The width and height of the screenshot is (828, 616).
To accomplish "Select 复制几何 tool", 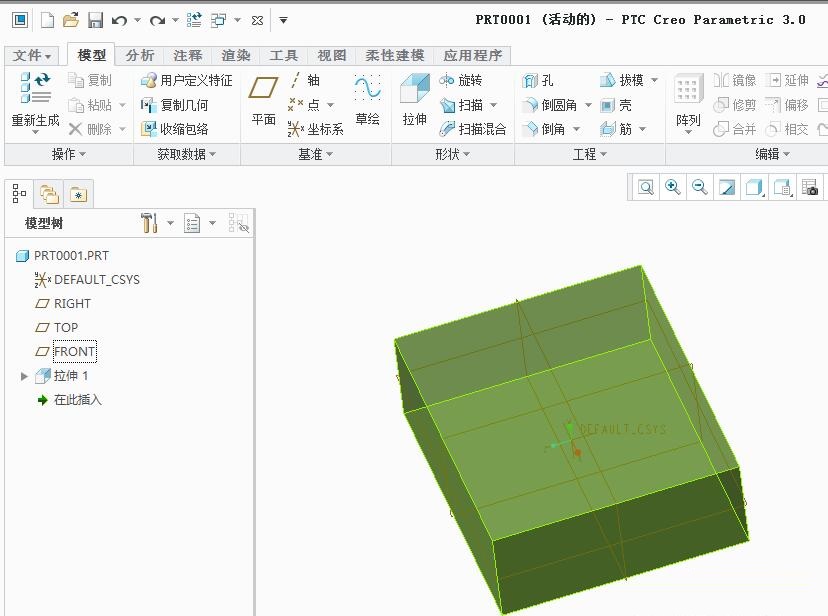I will (174, 105).
